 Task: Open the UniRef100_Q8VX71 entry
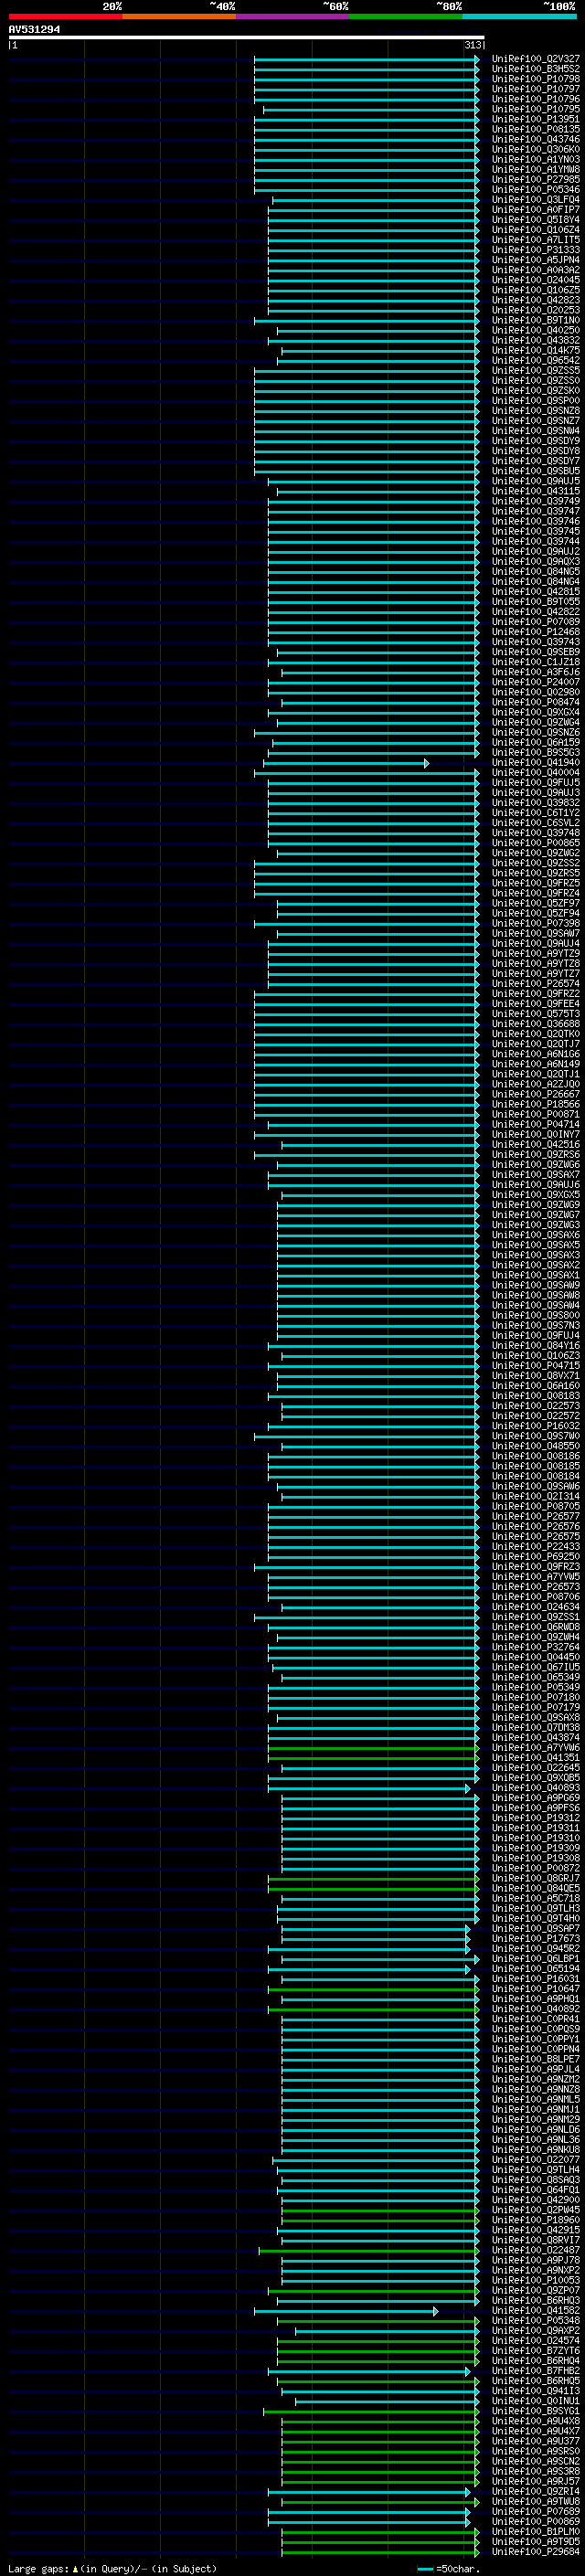point(536,1375)
